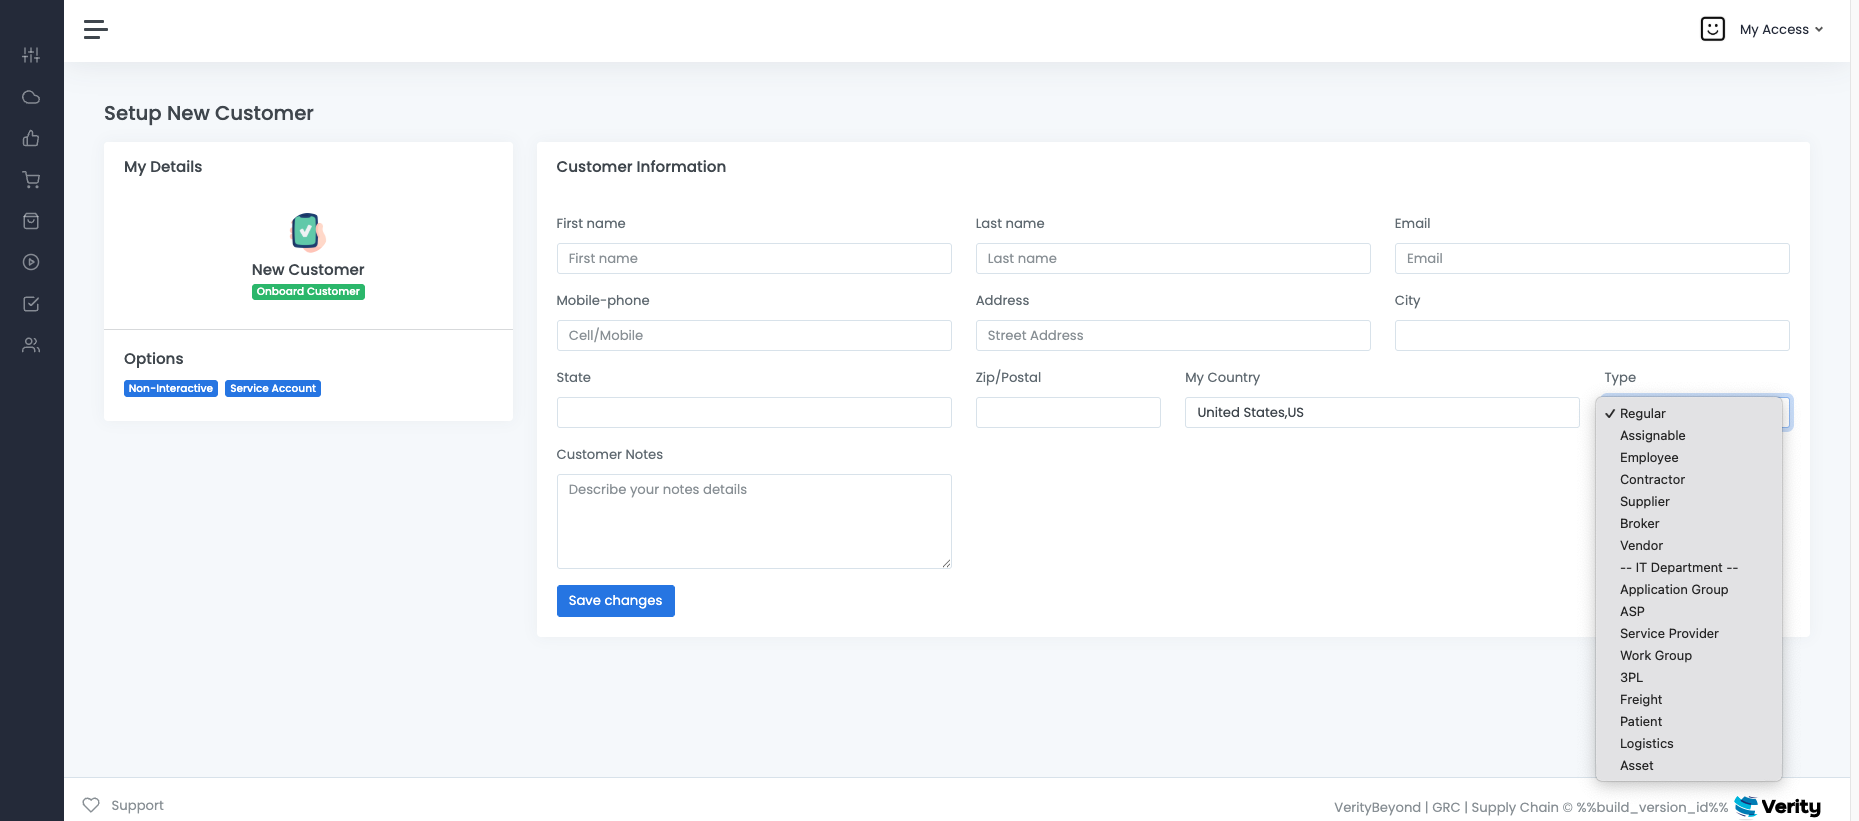Open the My Country select box
1859x821 pixels.
tap(1382, 412)
